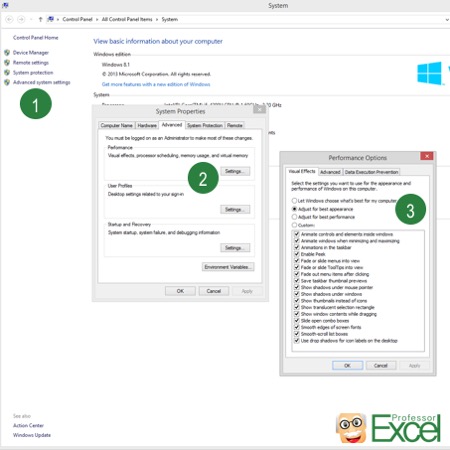Go up one level with the Up arrow
Viewport: 450px width, 450px height.
pyautogui.click(x=40, y=19)
